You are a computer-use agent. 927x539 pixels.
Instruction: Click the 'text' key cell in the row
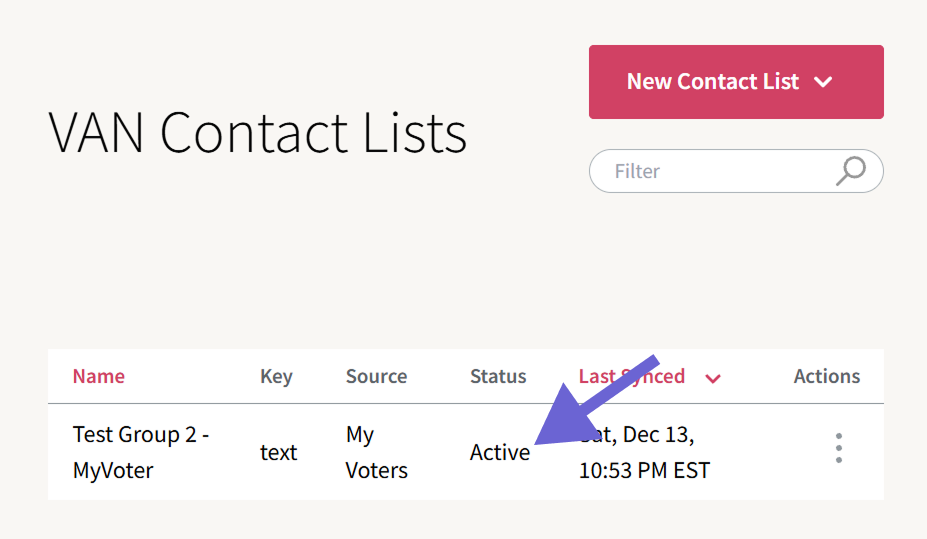point(278,452)
